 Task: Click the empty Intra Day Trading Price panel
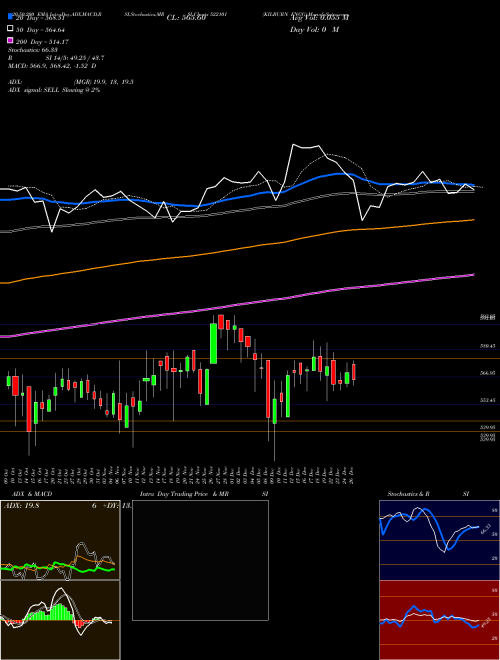[x=200, y=560]
